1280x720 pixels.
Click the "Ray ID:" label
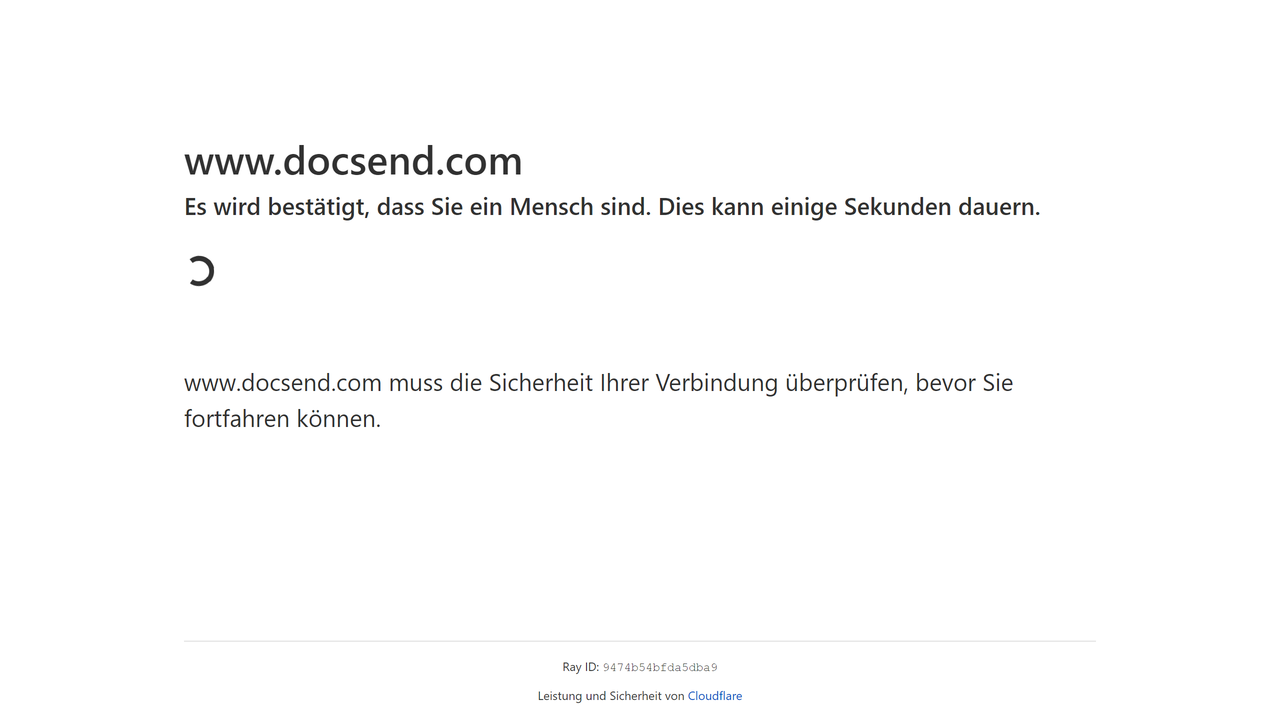pyautogui.click(x=580, y=667)
